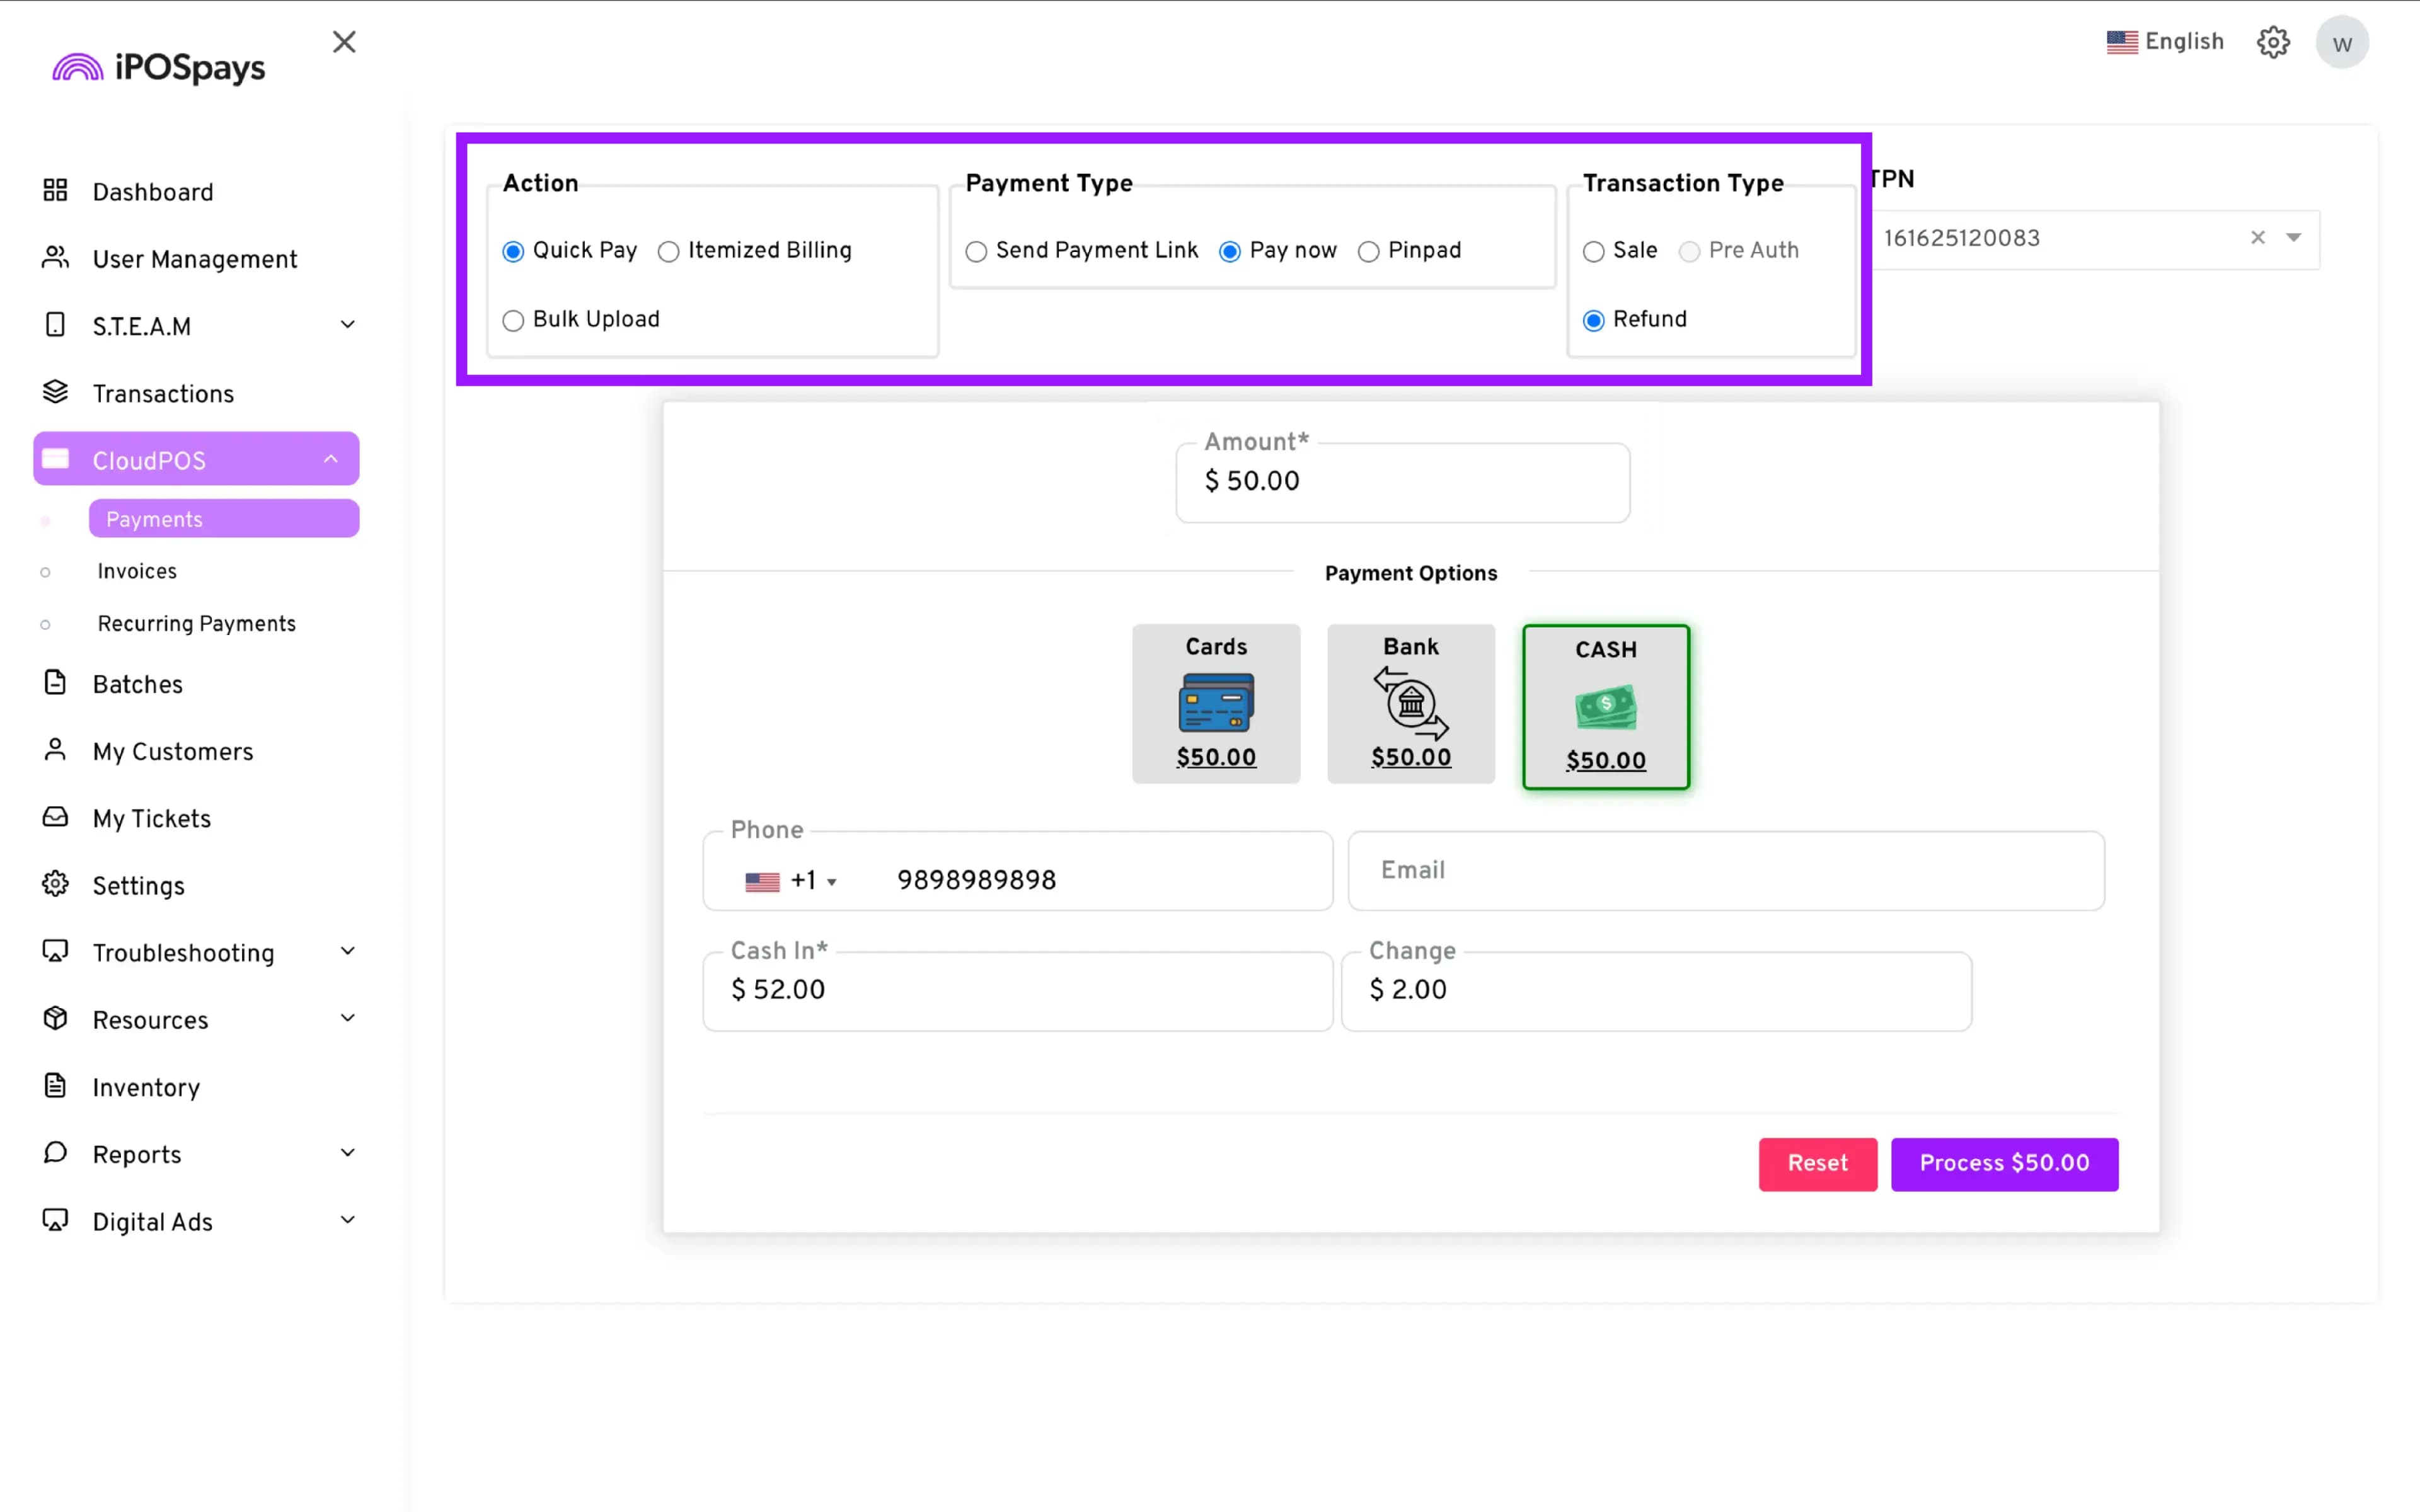Click the Inventory document icon
Screen dimensions: 2420x1512
tap(55, 1086)
